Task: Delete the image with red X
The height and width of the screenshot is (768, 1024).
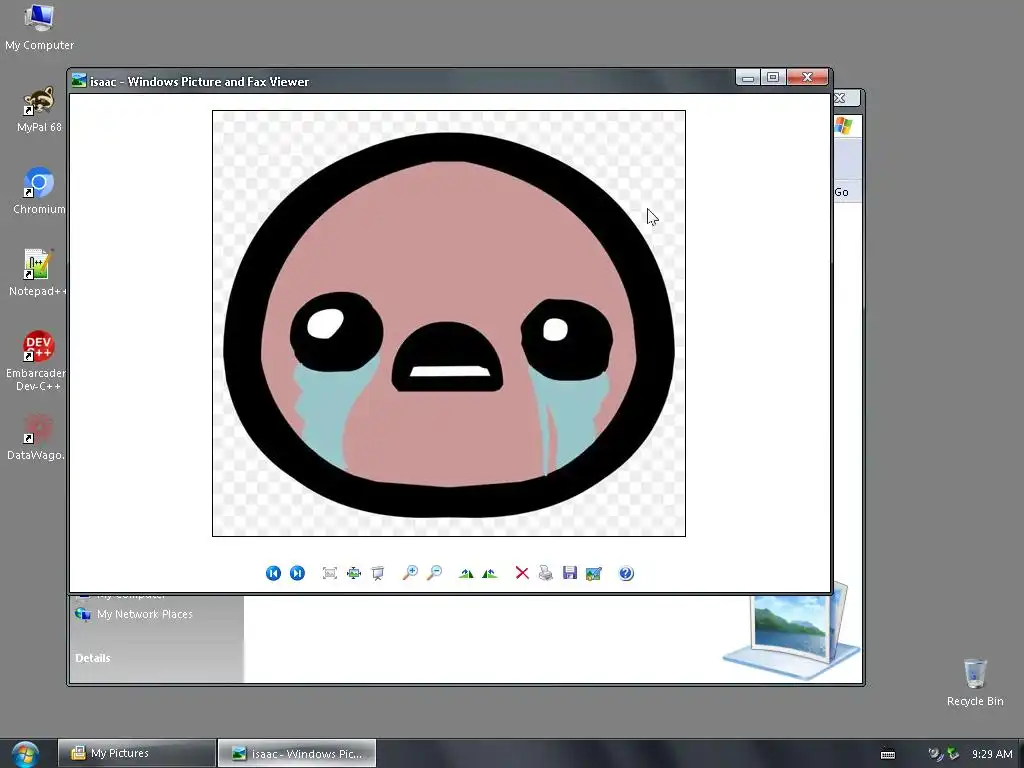Action: click(522, 573)
